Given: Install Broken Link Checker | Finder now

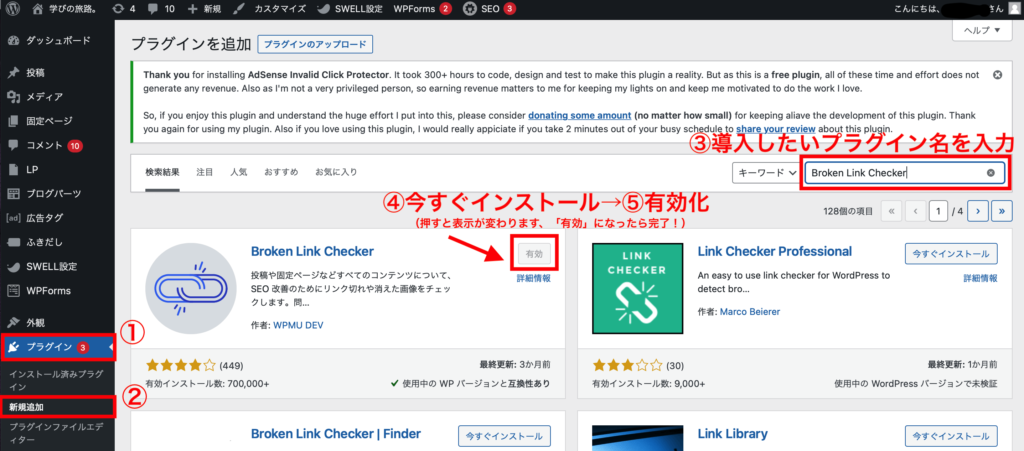Looking at the screenshot, I should point(505,435).
